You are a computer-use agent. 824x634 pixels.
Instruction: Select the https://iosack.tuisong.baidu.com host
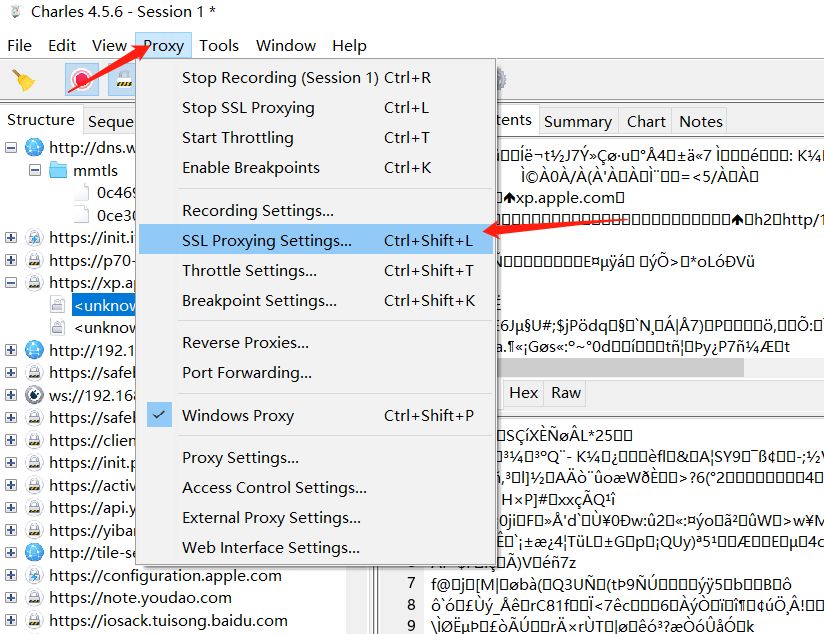(x=168, y=620)
